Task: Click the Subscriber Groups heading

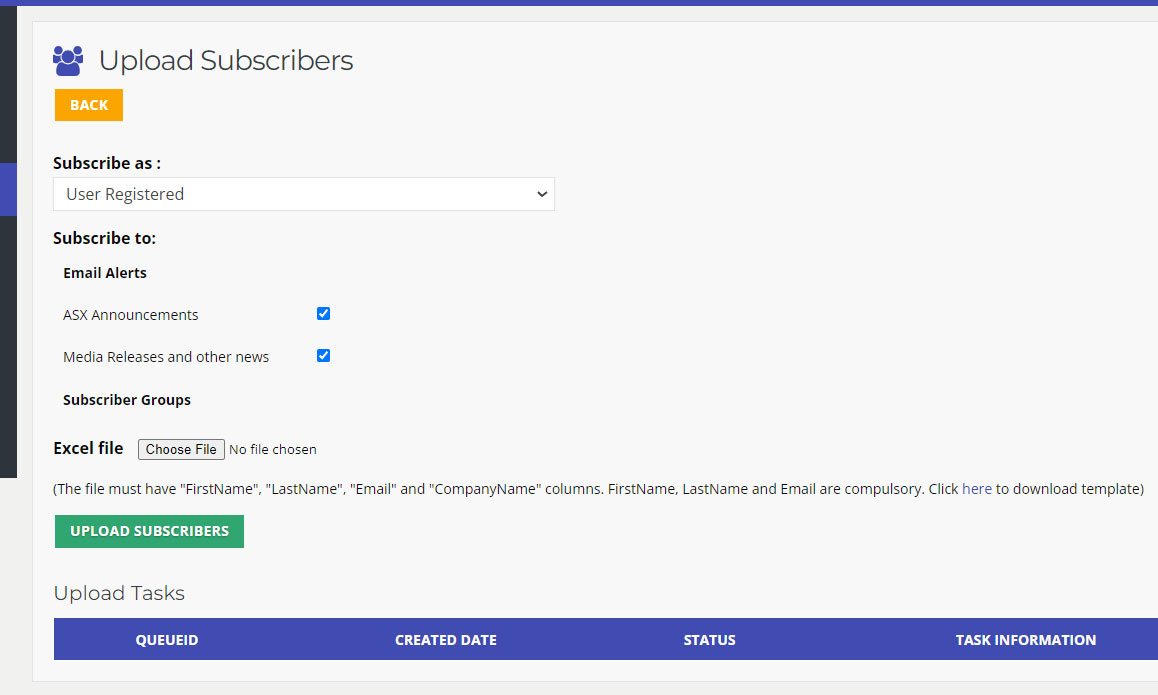Action: 127,400
